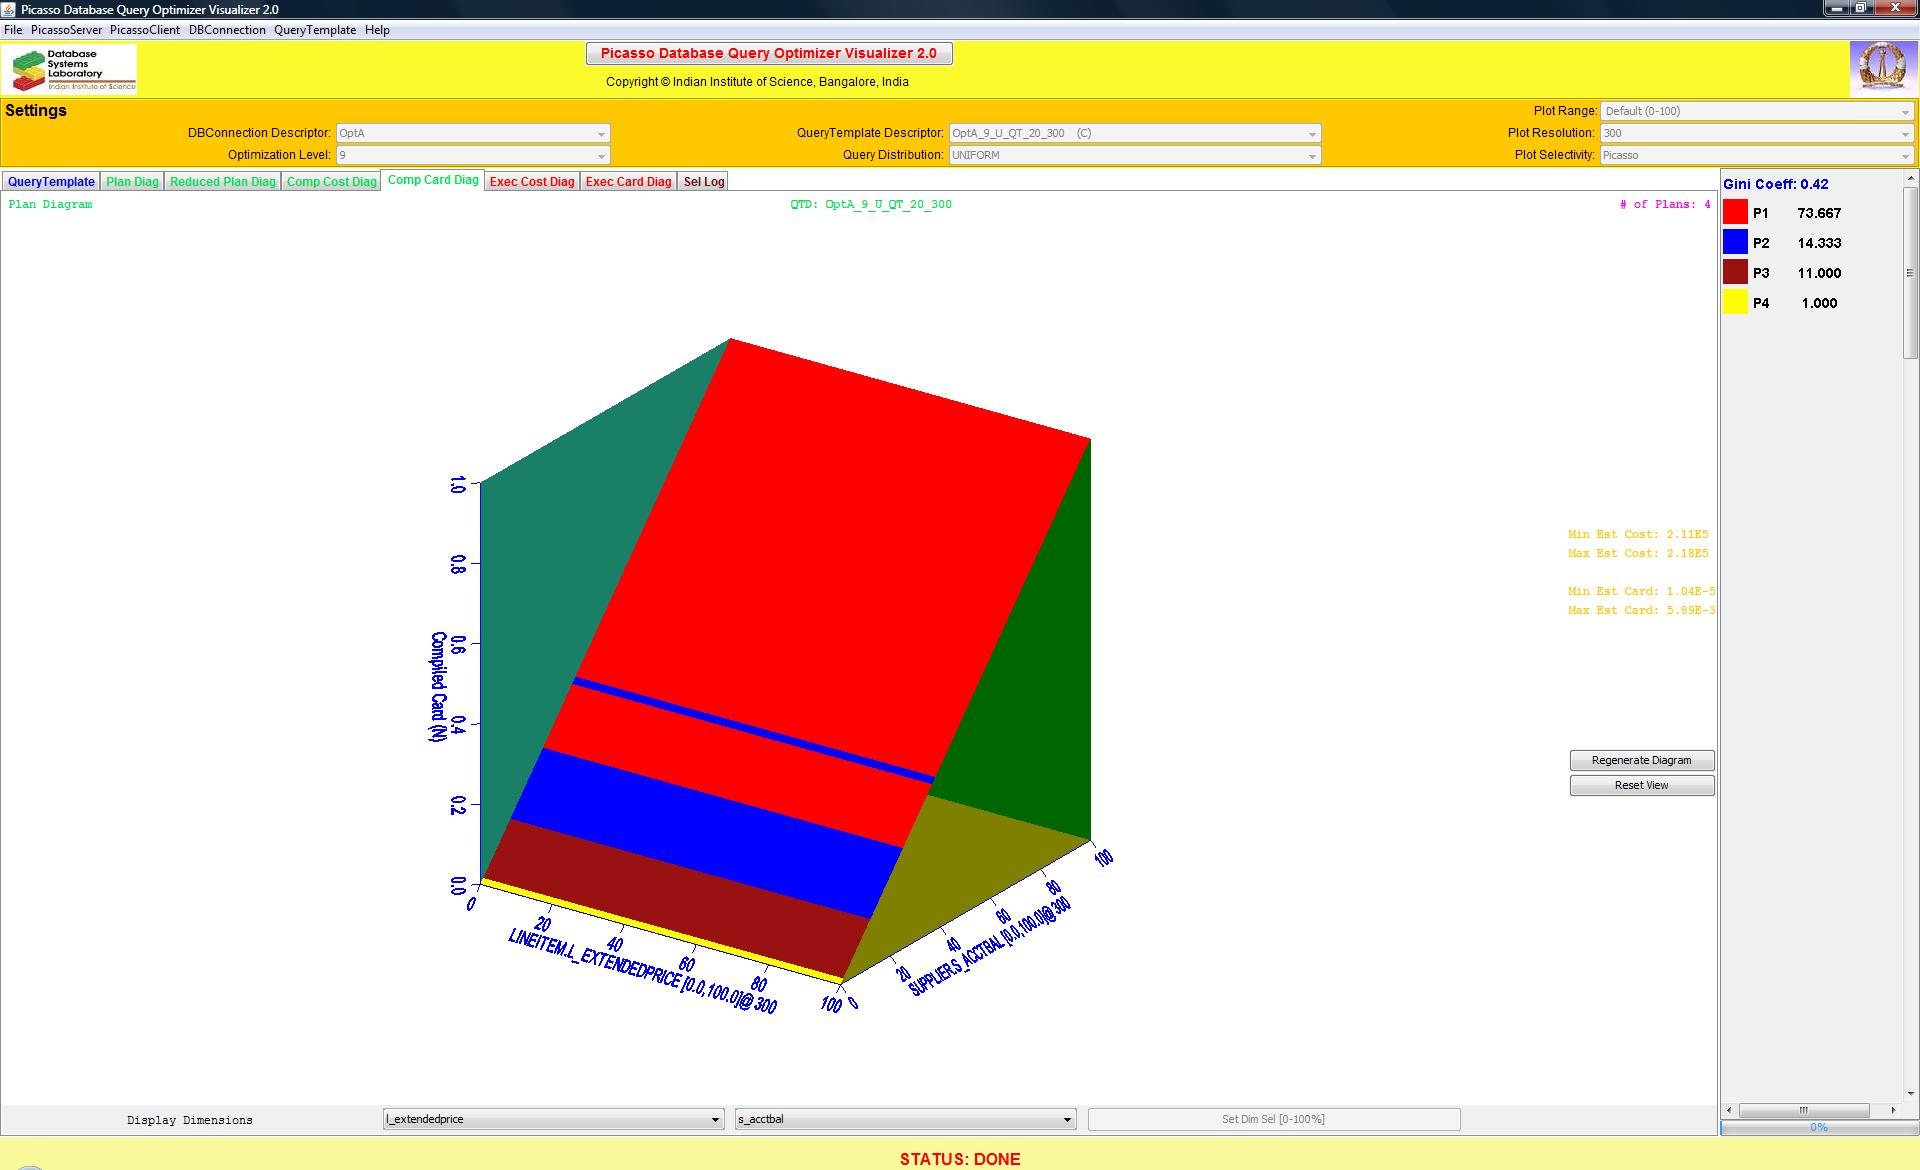Click the red P1 plan color swatch
This screenshot has width=1920, height=1170.
pyautogui.click(x=1735, y=212)
